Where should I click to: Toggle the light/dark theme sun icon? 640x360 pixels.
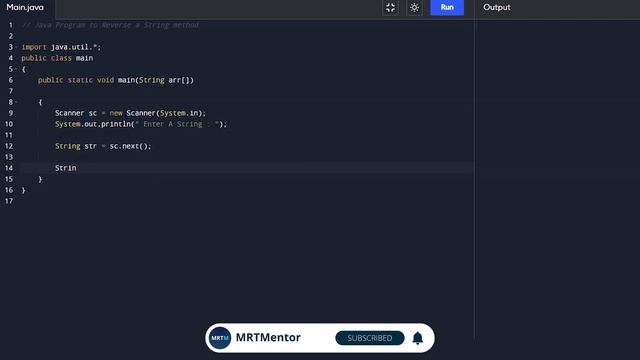(x=414, y=7)
